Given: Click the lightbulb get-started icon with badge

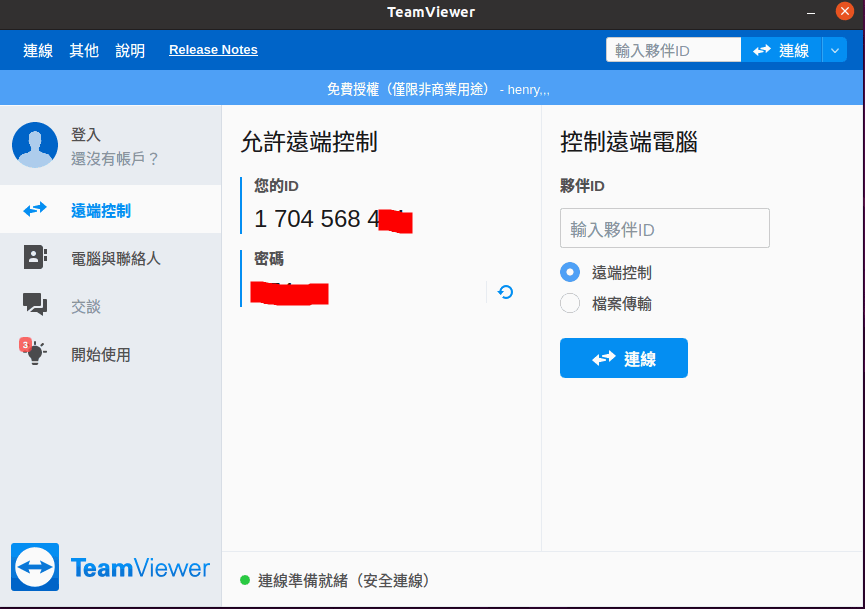Looking at the screenshot, I should [x=33, y=352].
